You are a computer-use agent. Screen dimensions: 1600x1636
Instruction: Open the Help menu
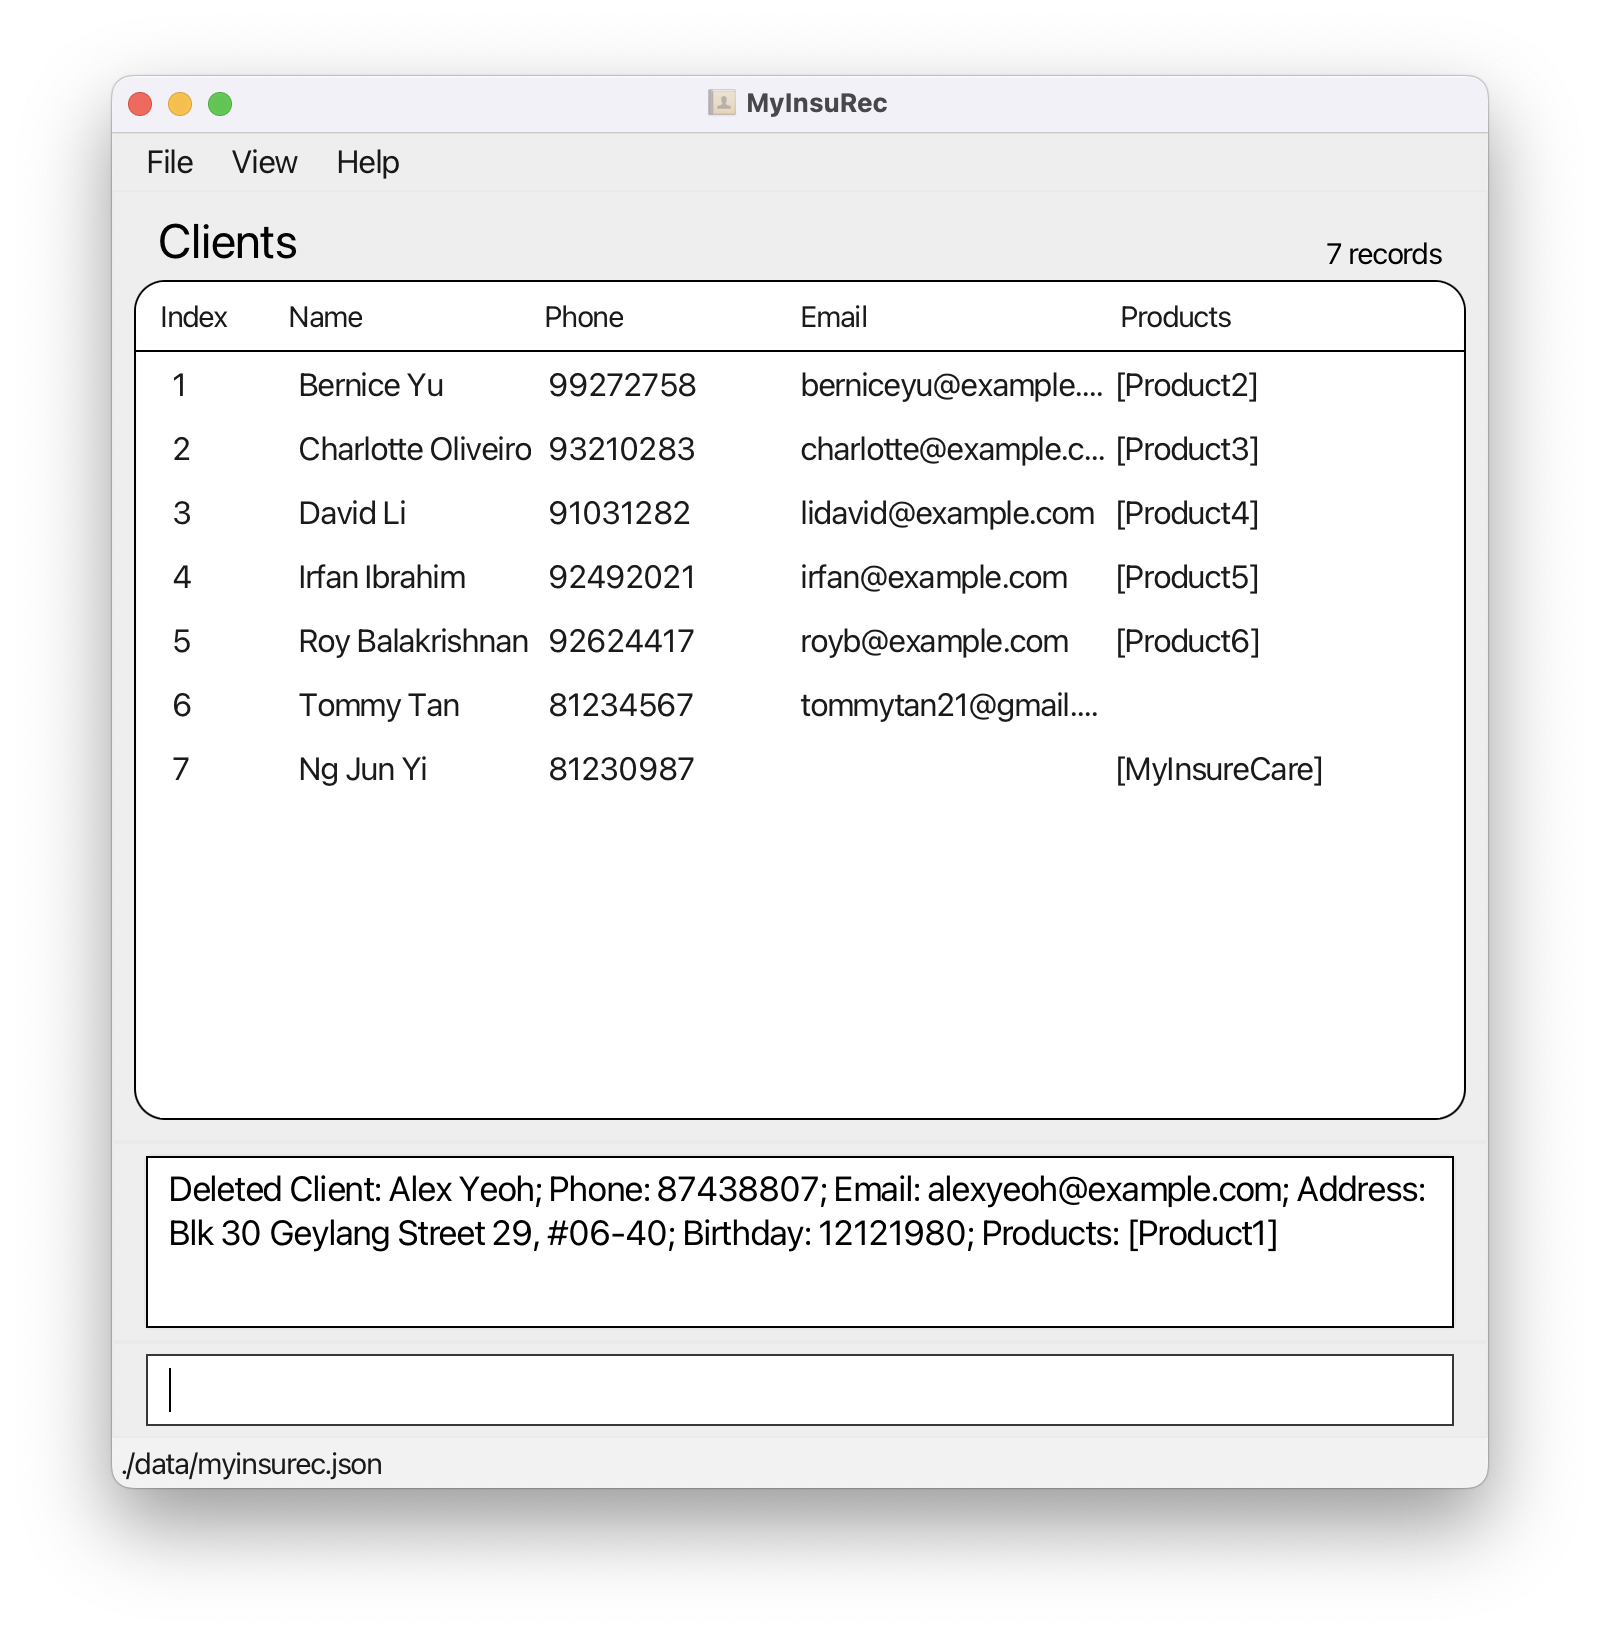point(367,162)
